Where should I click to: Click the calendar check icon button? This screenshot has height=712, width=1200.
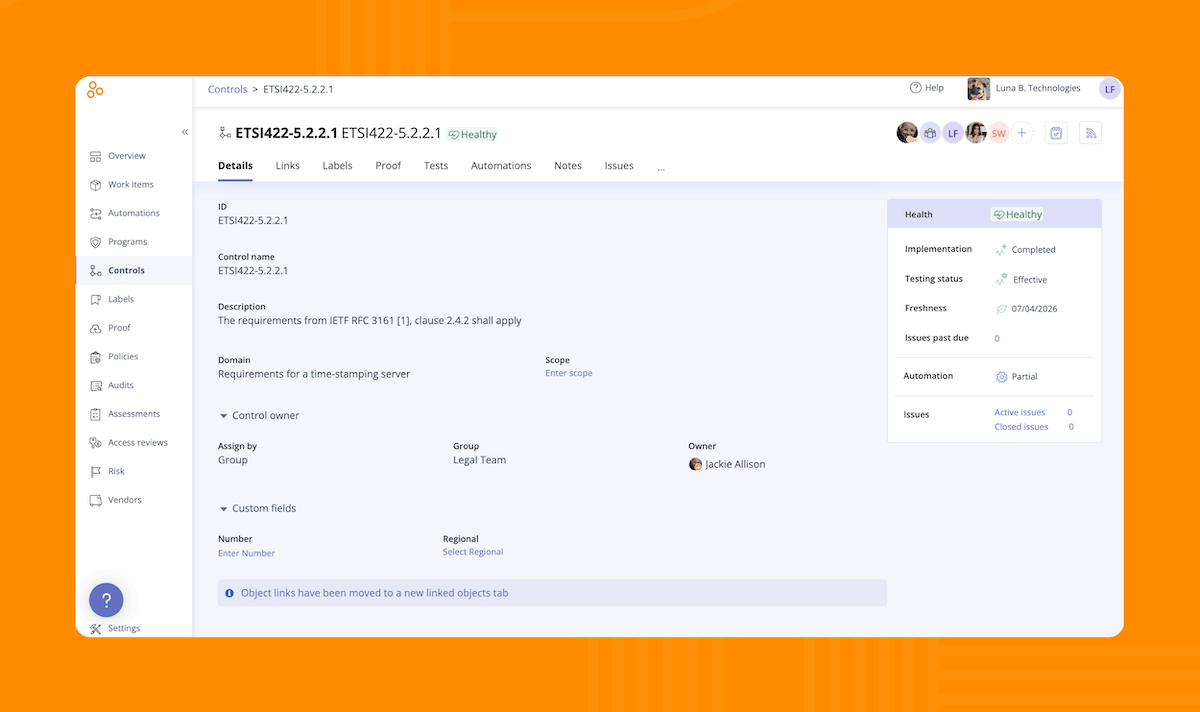tap(1056, 133)
